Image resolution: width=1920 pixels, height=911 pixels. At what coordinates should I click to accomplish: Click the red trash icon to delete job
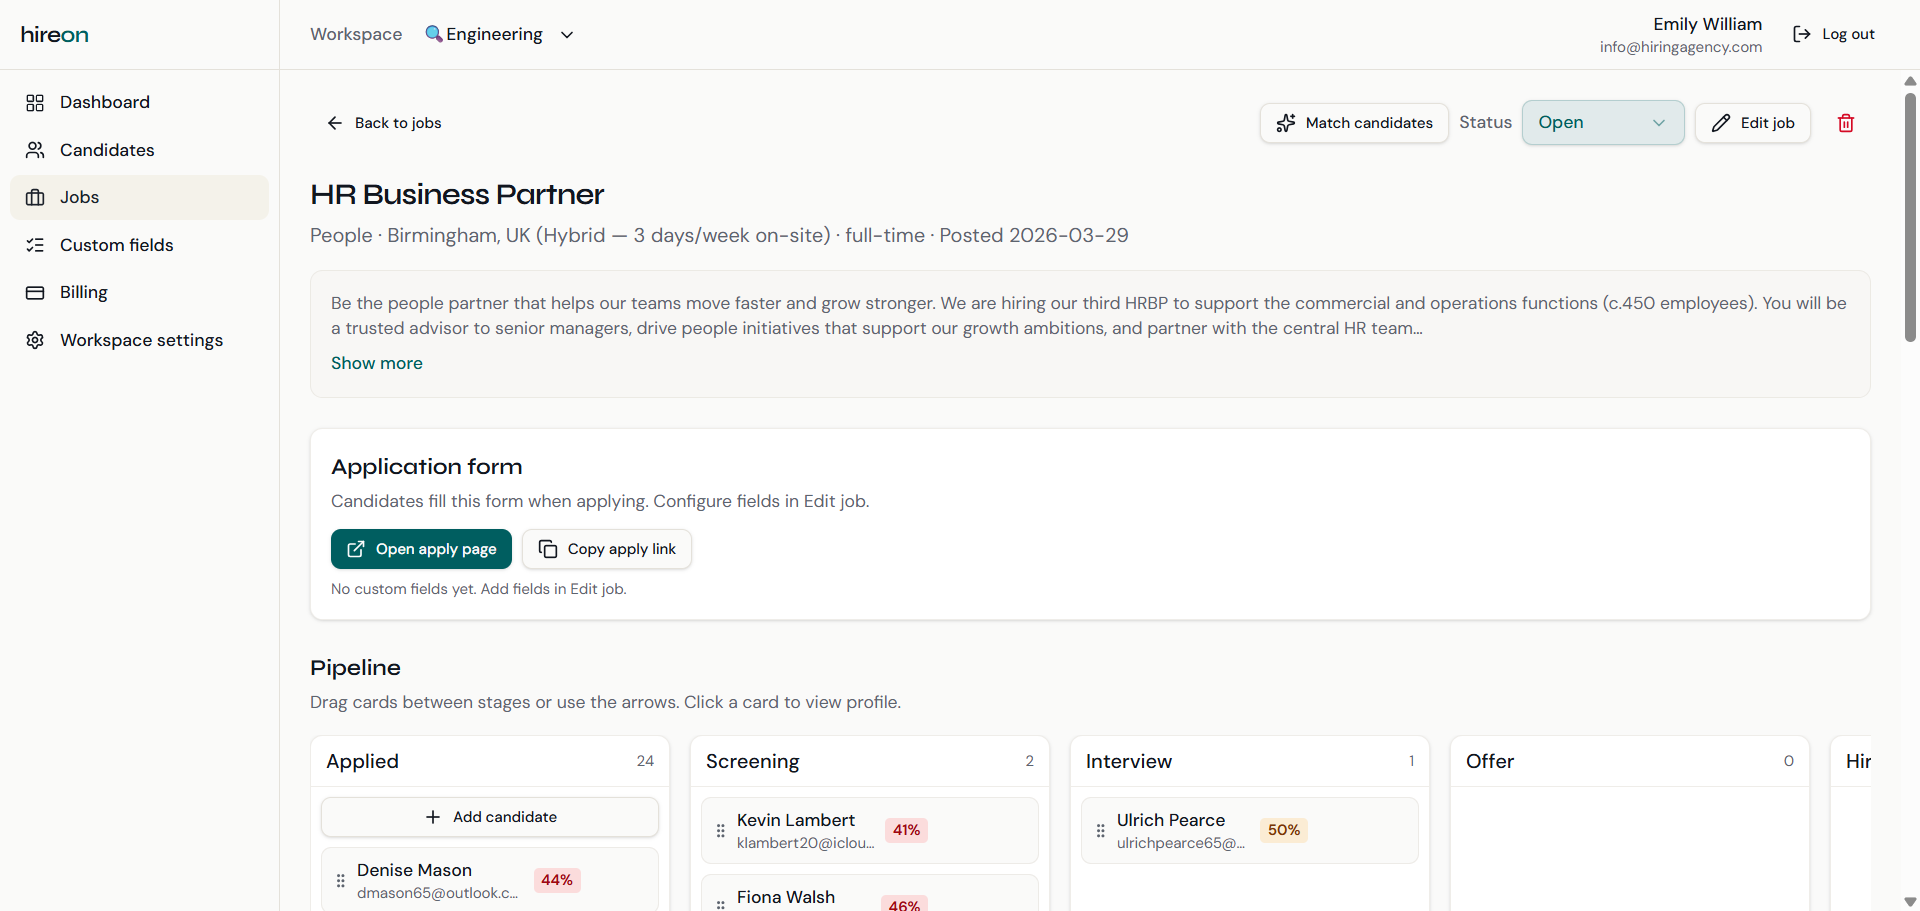point(1846,122)
